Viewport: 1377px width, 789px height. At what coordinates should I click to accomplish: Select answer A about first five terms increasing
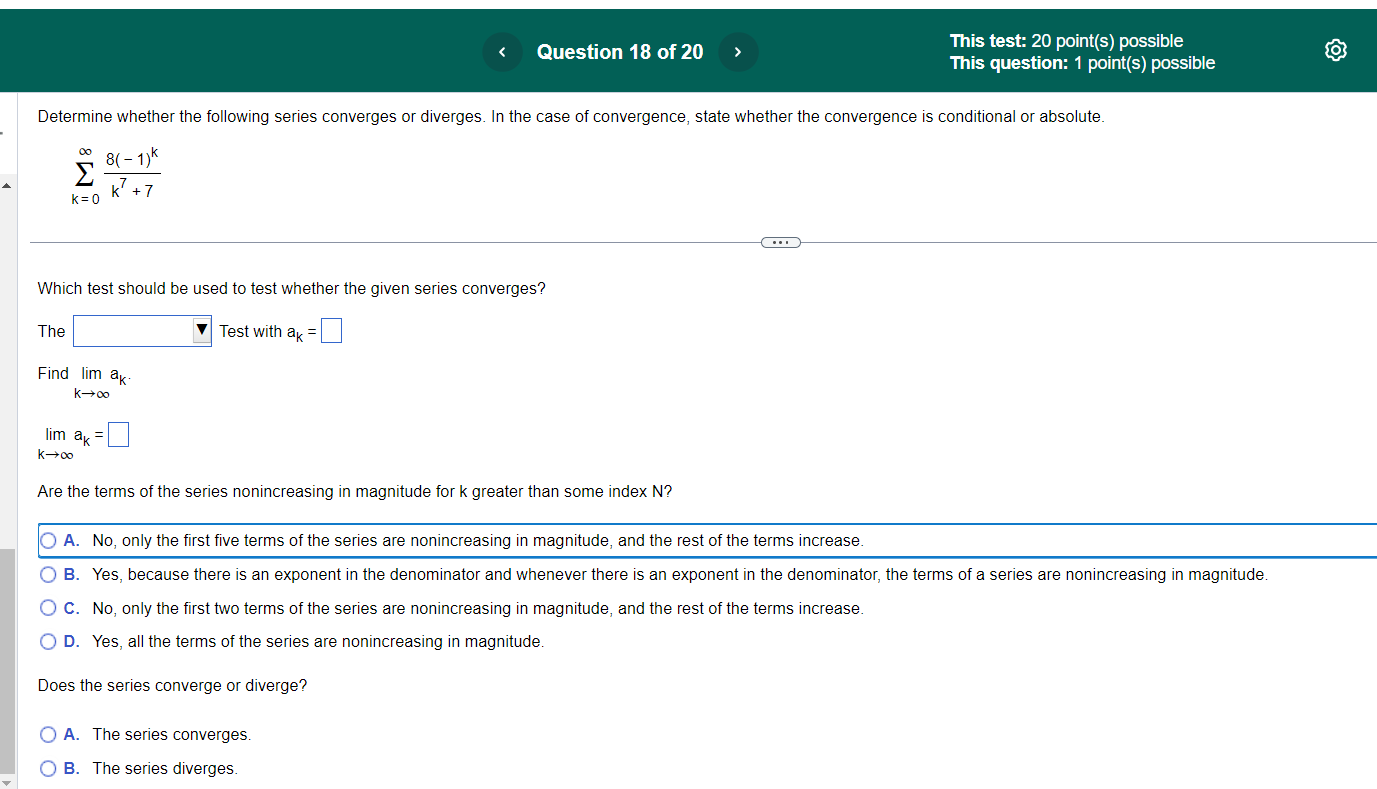pyautogui.click(x=48, y=540)
